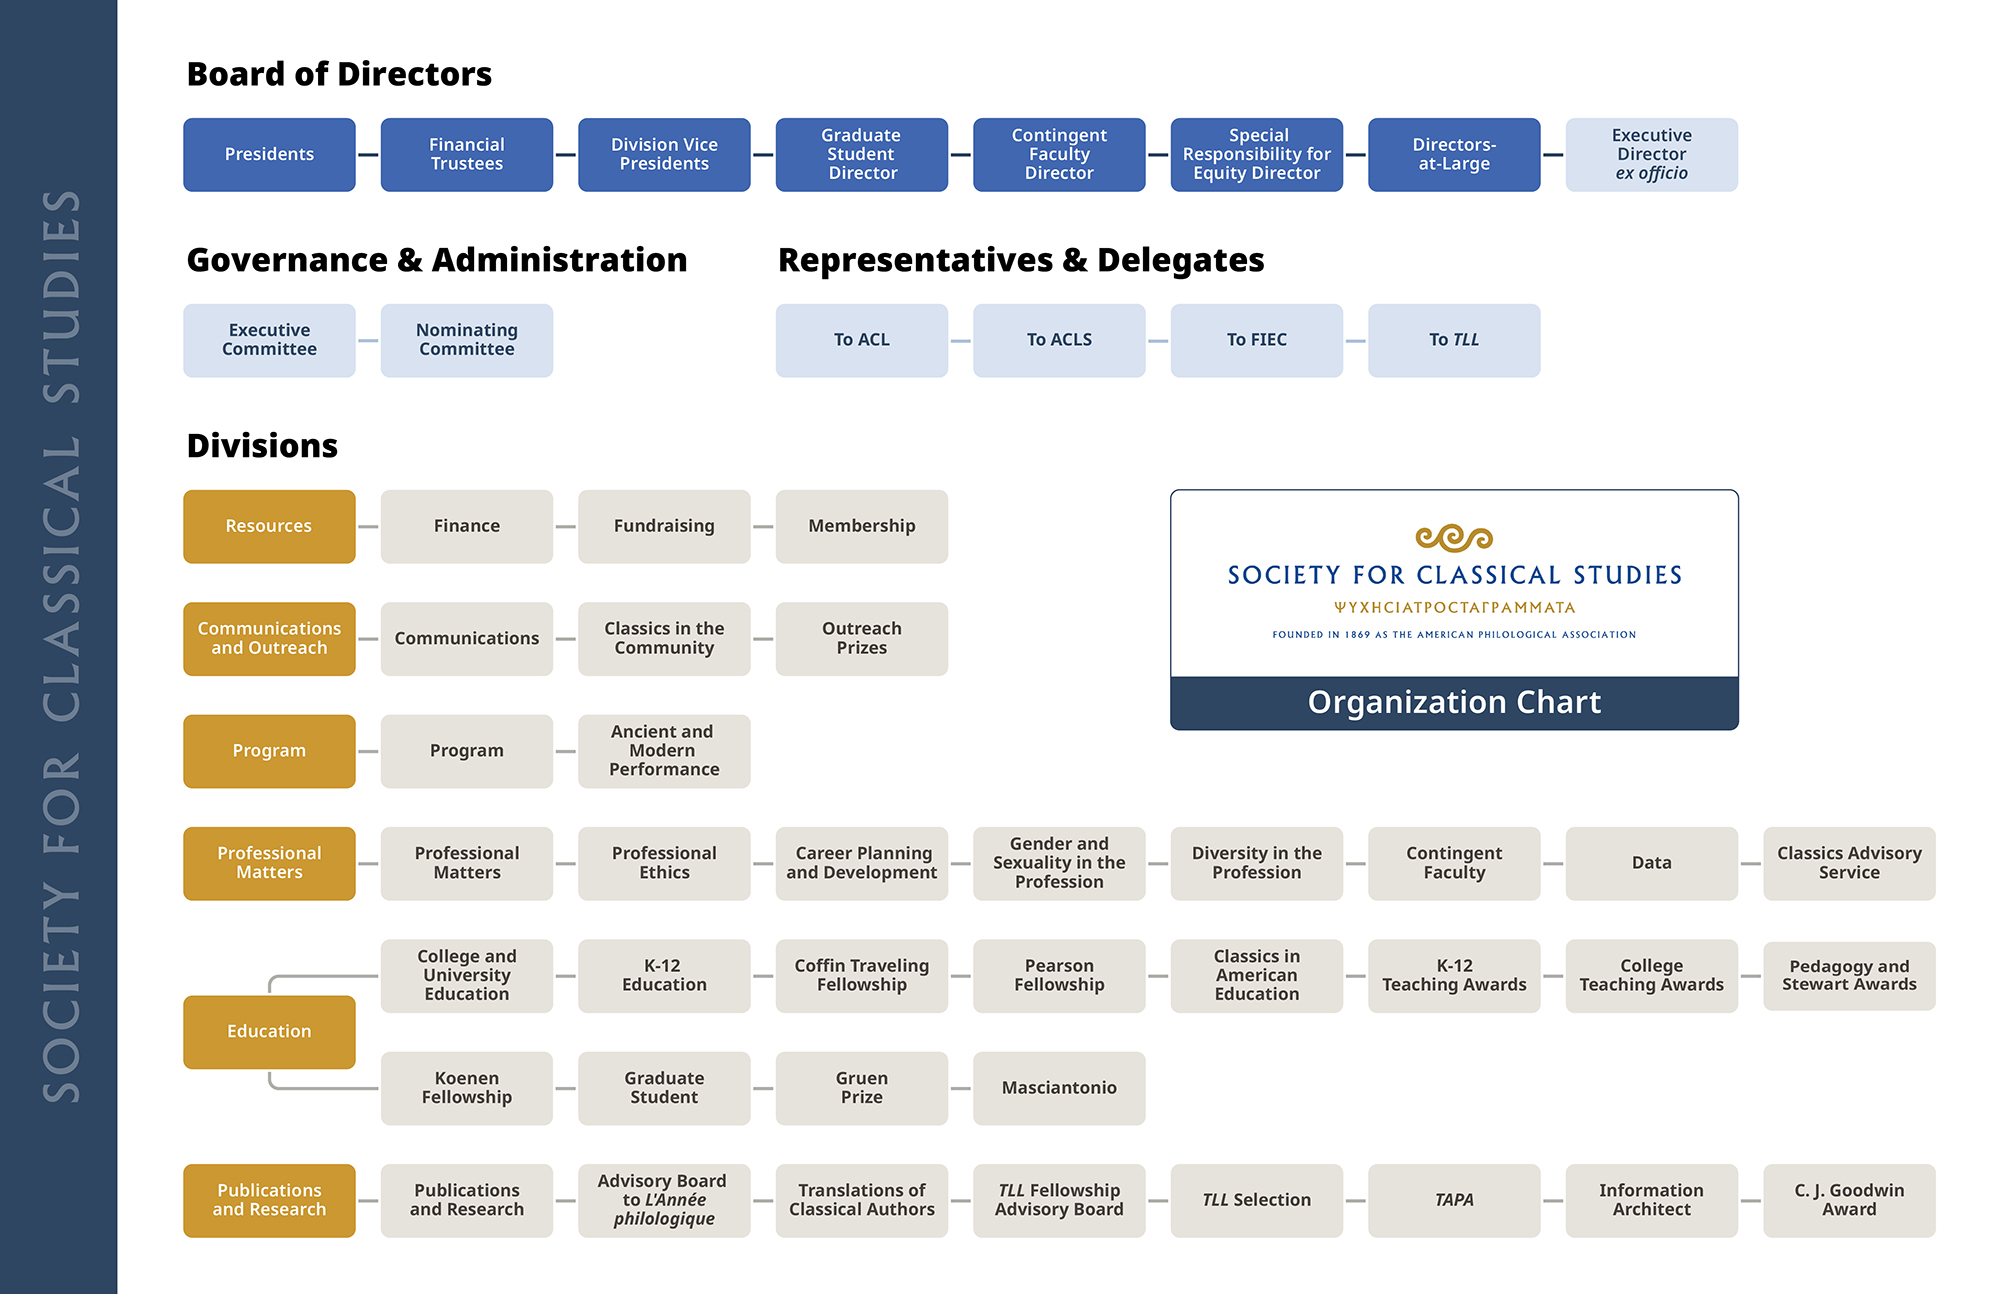Select the Ancient and Modern Performance node
Image resolution: width=2000 pixels, height=1294 pixels.
(x=663, y=751)
